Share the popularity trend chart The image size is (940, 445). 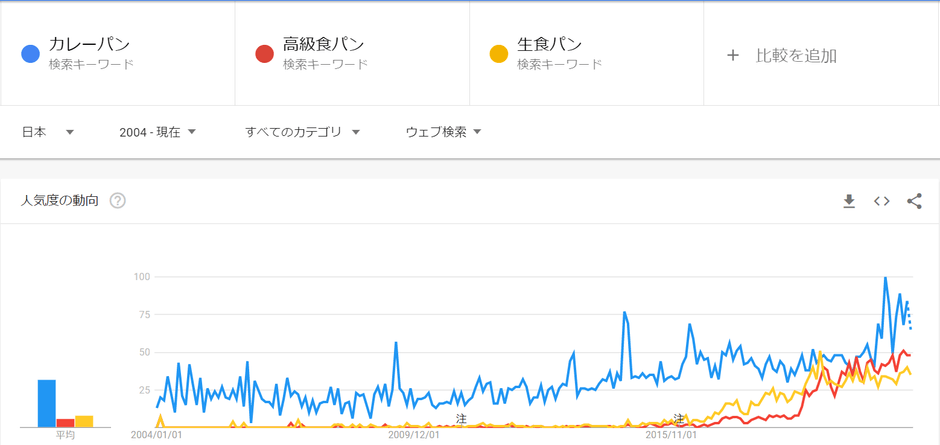(914, 201)
